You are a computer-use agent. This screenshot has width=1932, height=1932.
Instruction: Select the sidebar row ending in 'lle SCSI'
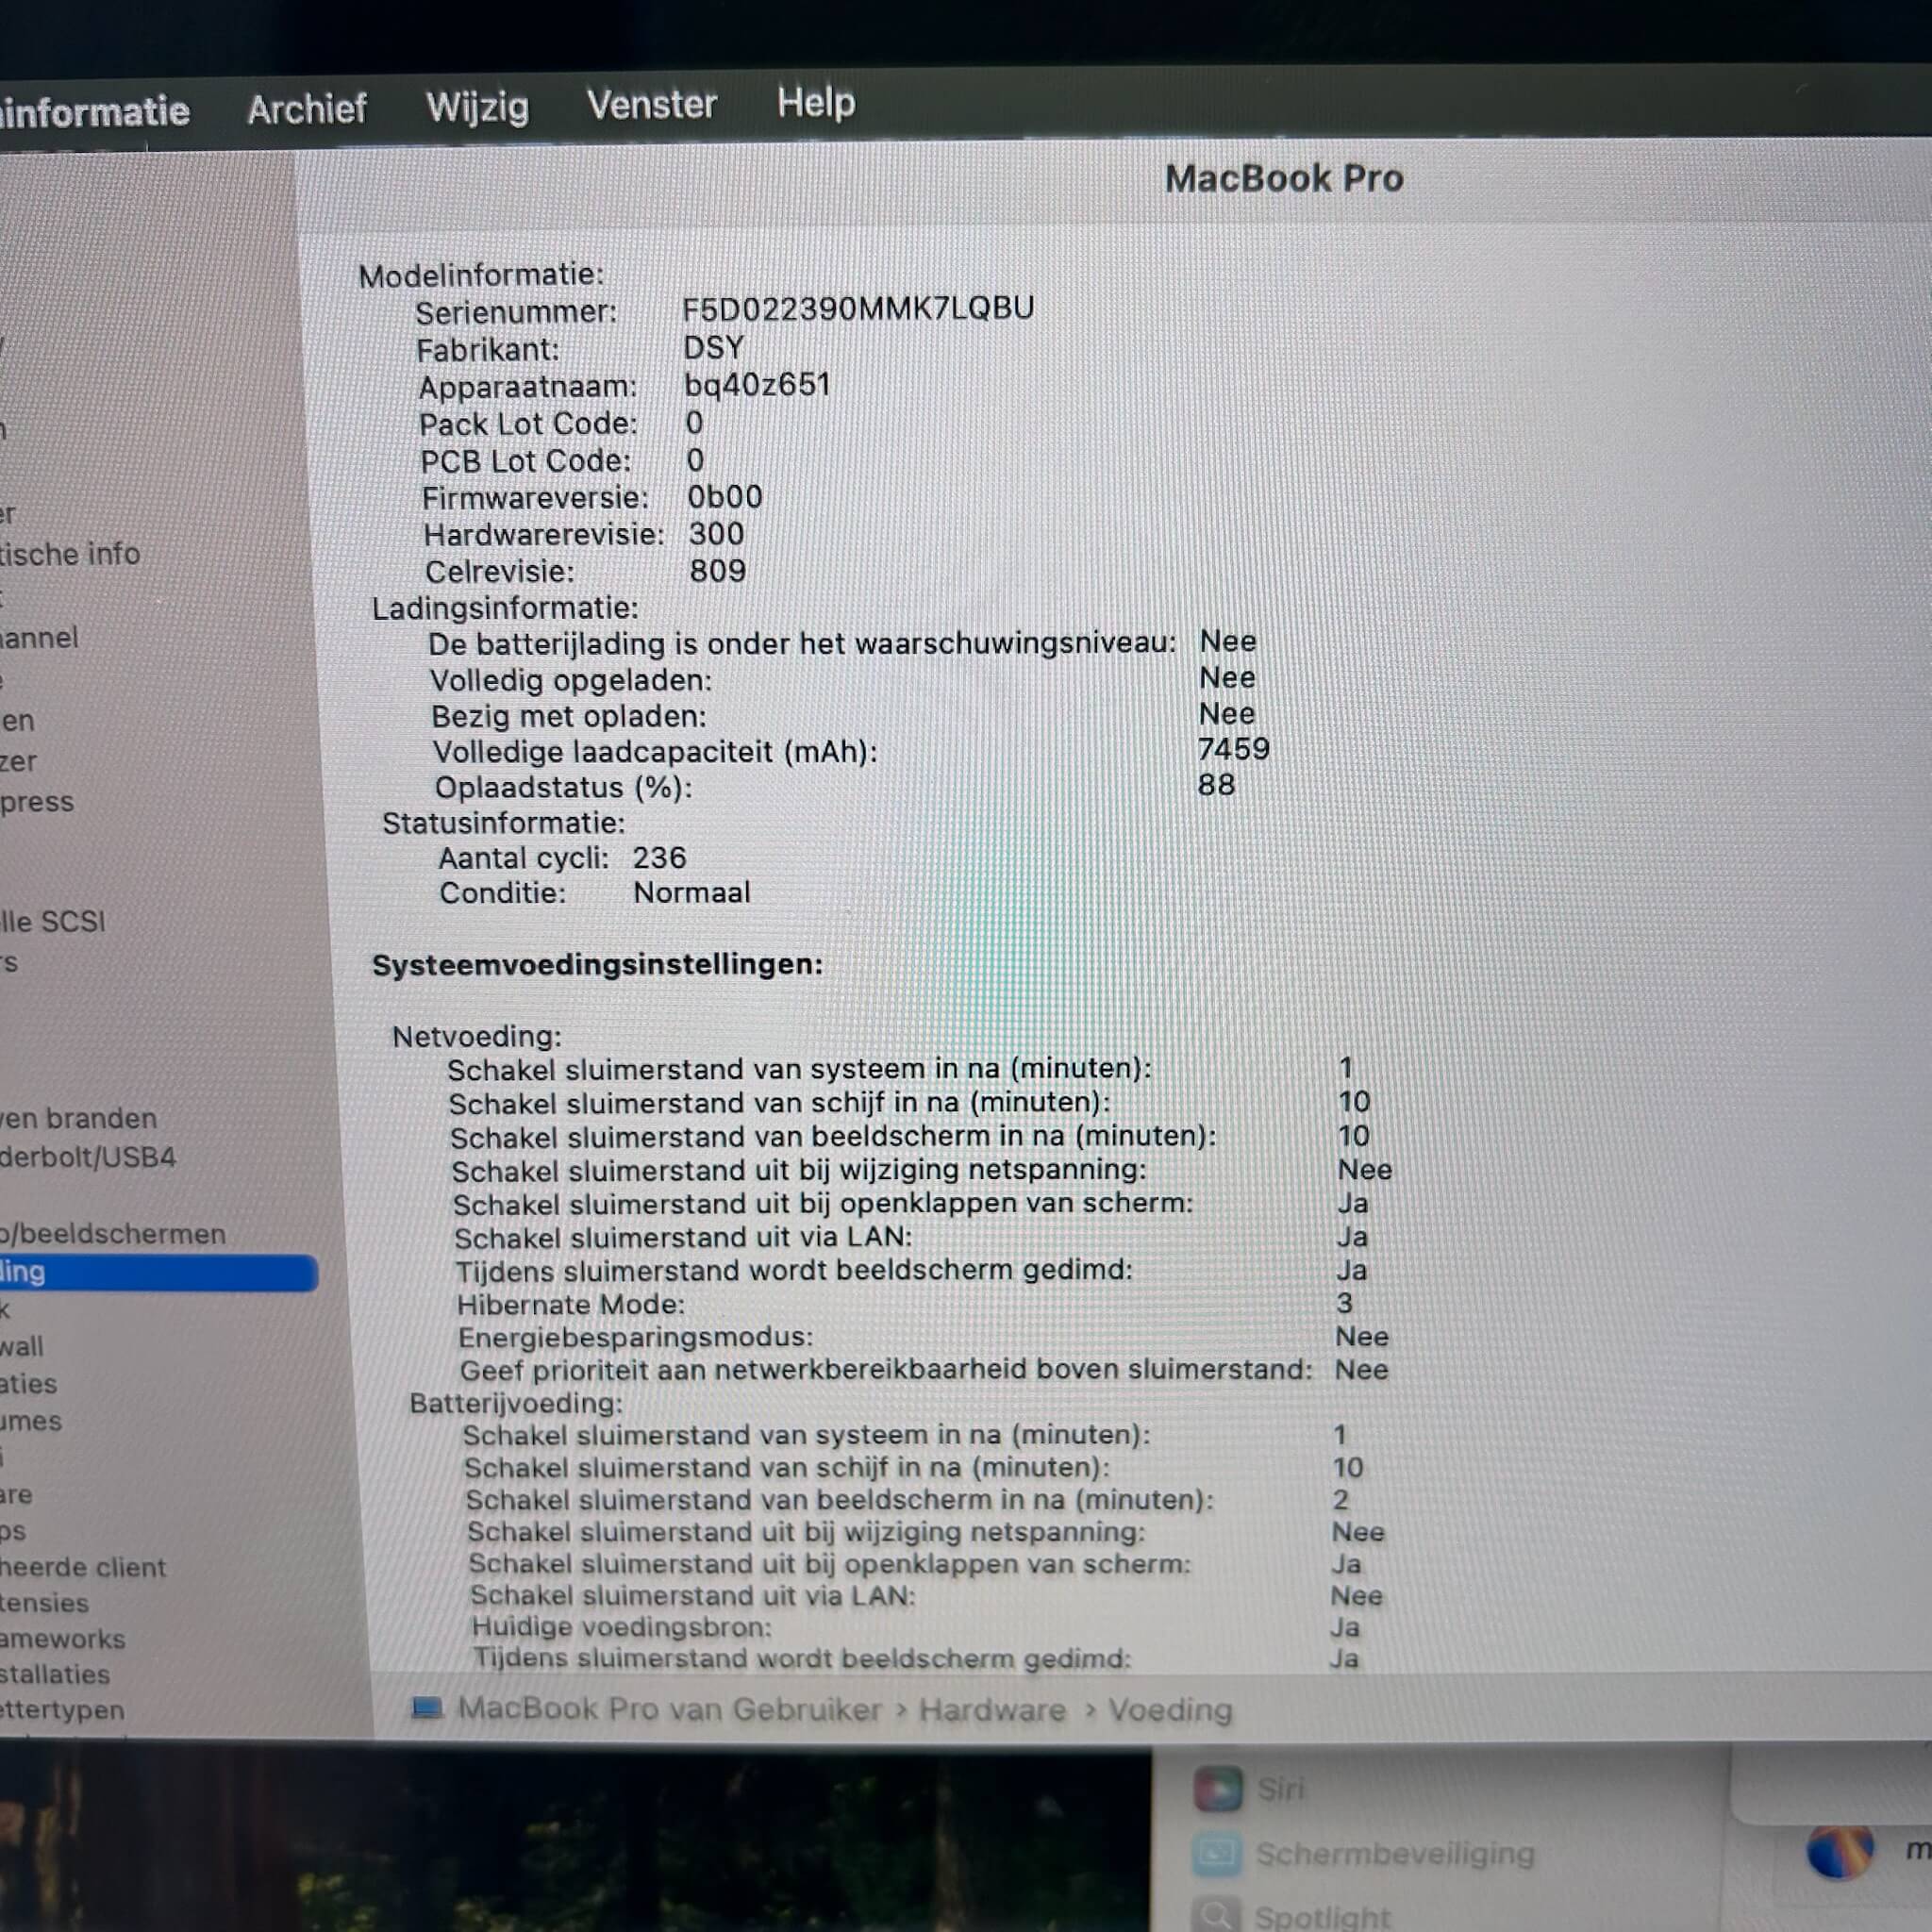(52, 921)
